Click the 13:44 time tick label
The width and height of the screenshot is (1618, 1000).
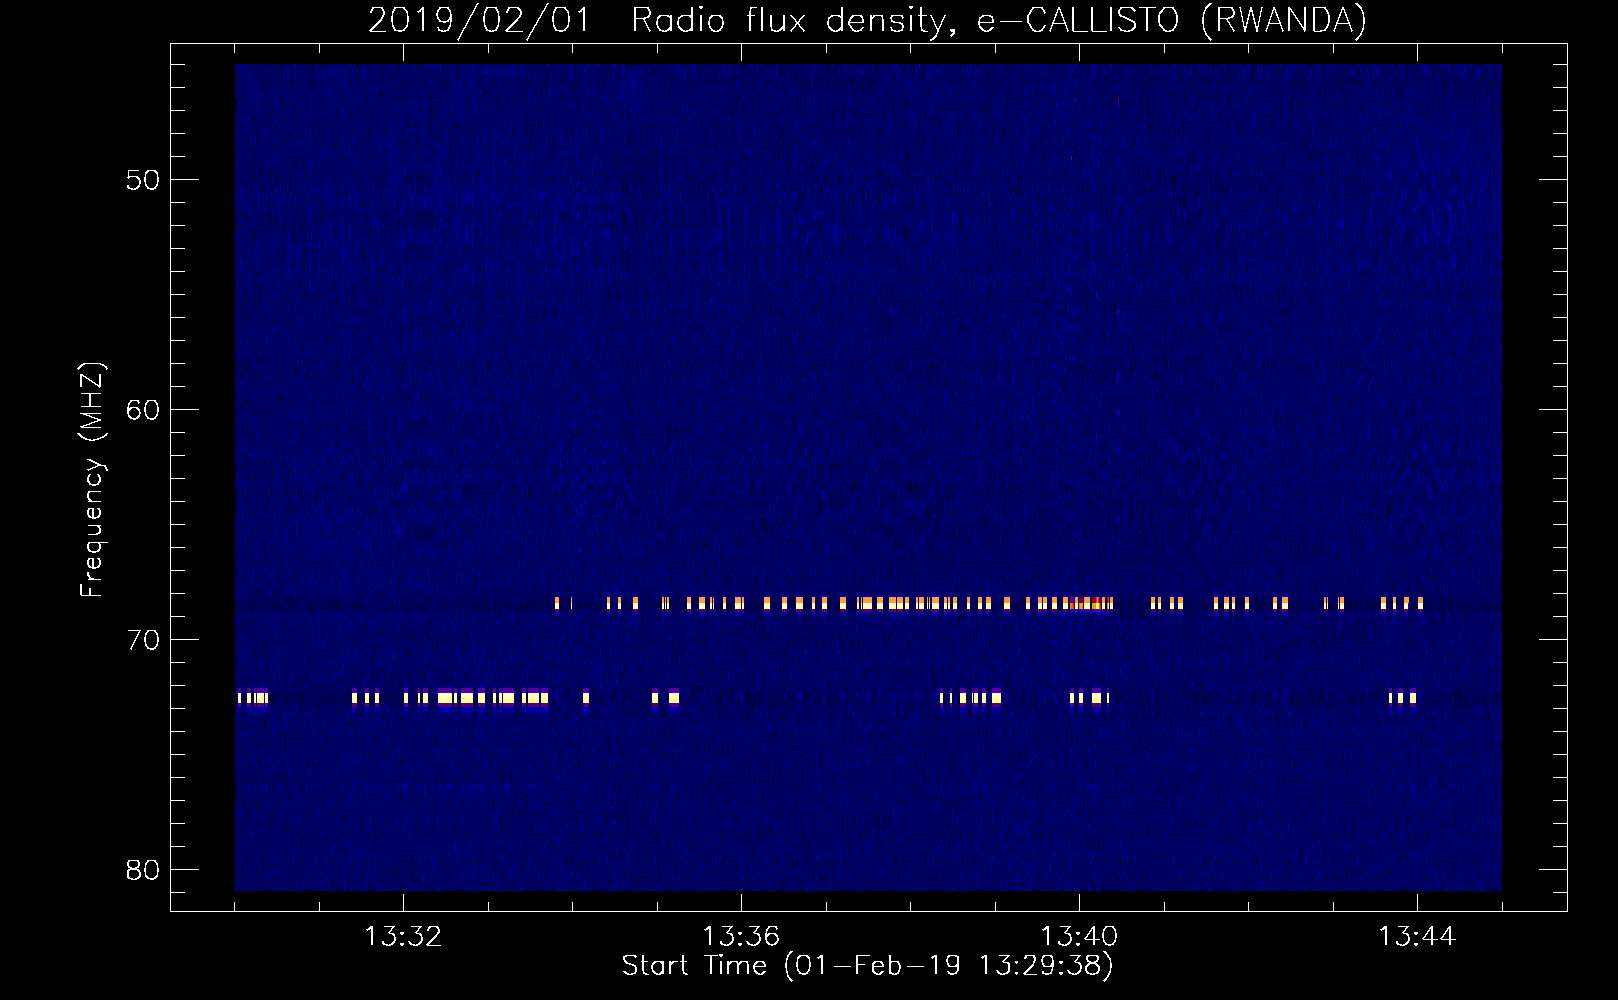(x=1417, y=936)
